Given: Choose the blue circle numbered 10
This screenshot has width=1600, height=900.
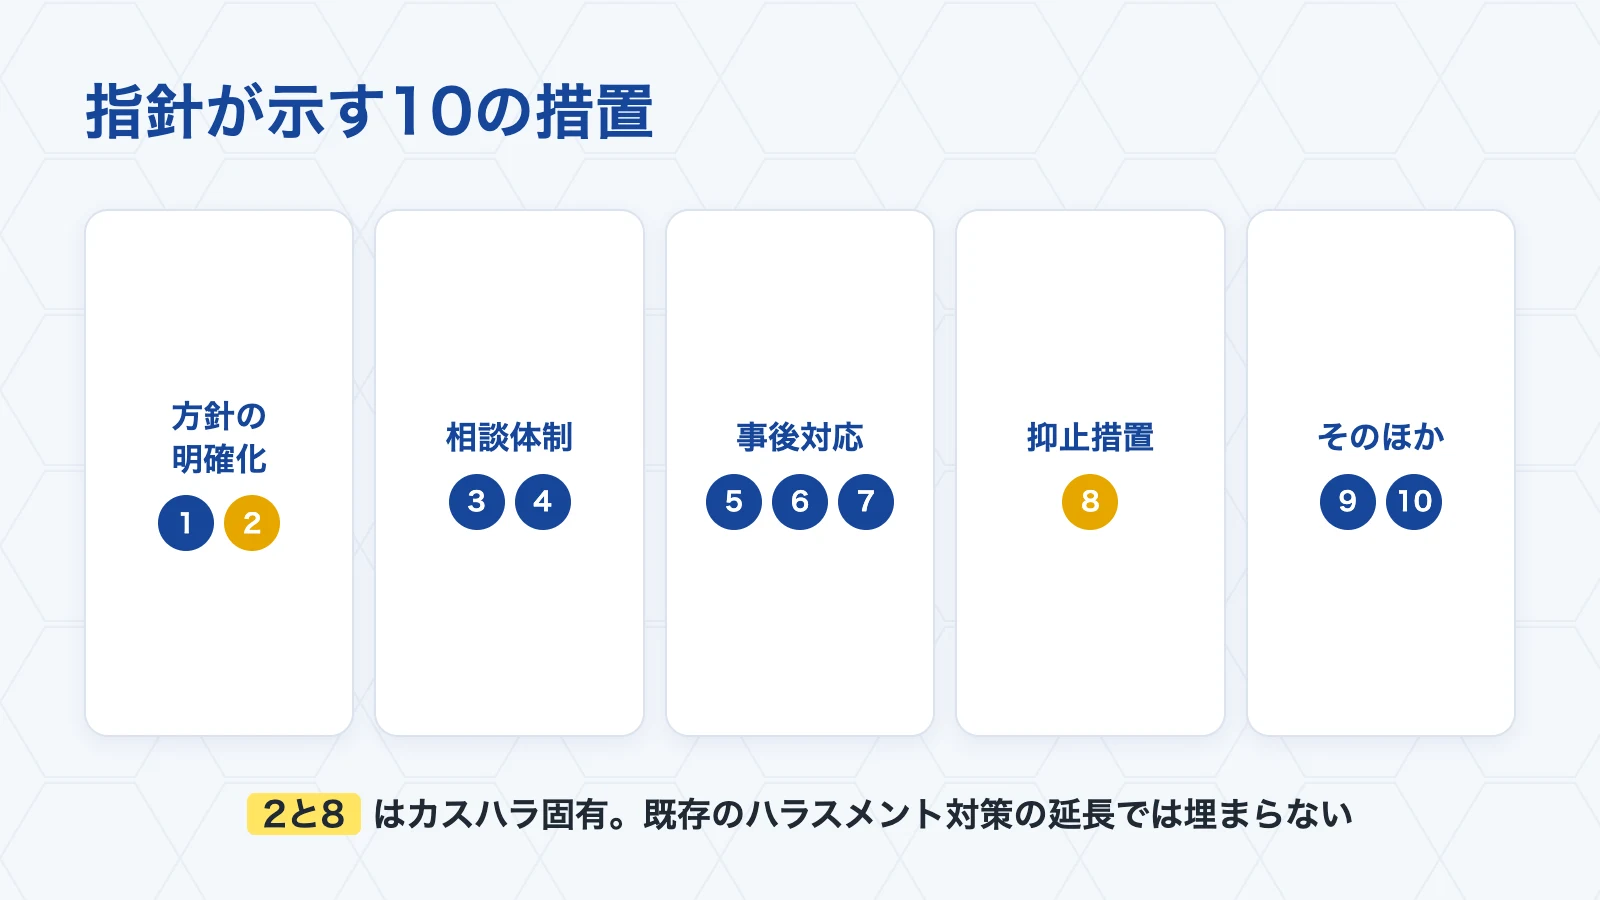Looking at the screenshot, I should point(1414,501).
